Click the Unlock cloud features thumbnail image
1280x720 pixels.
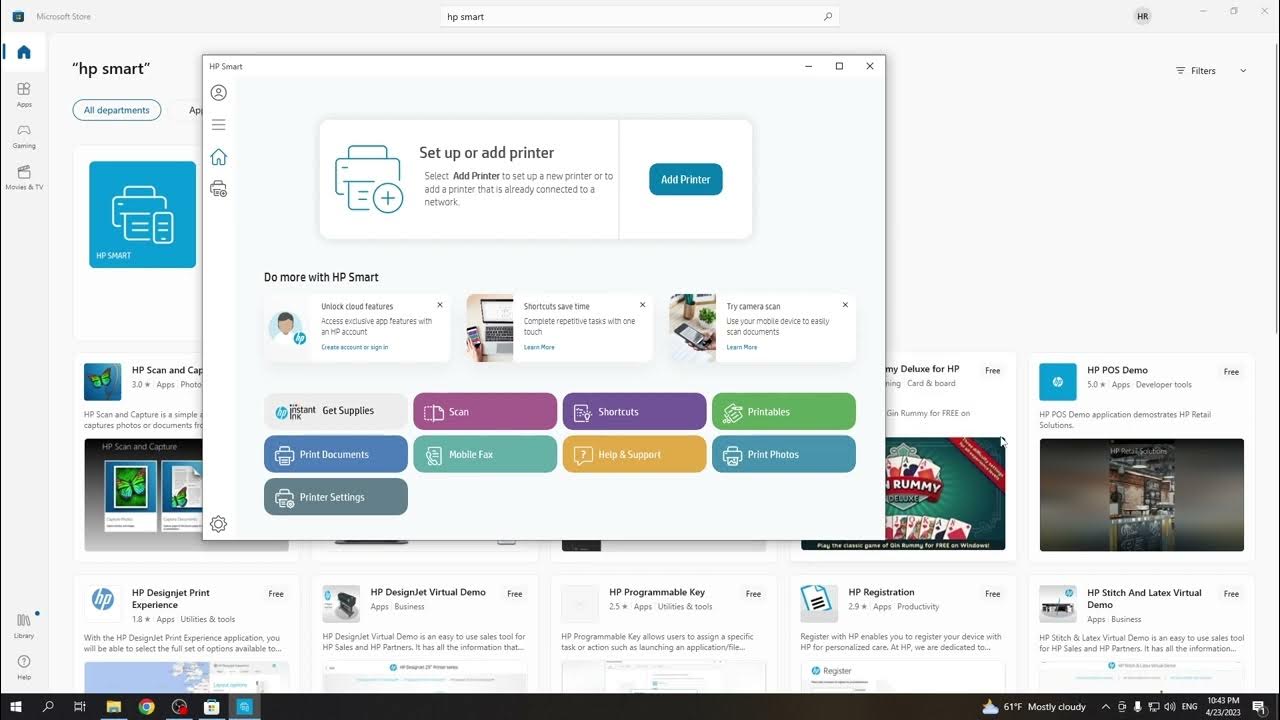[x=288, y=328]
